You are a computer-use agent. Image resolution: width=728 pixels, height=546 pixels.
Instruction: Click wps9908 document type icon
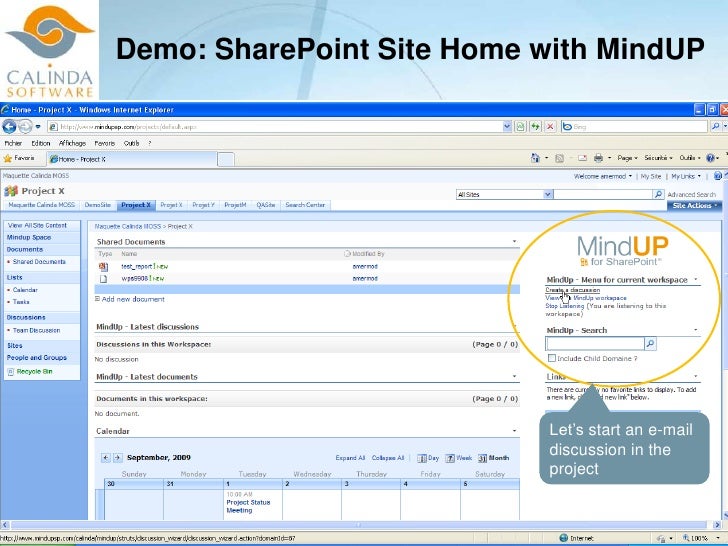103,279
